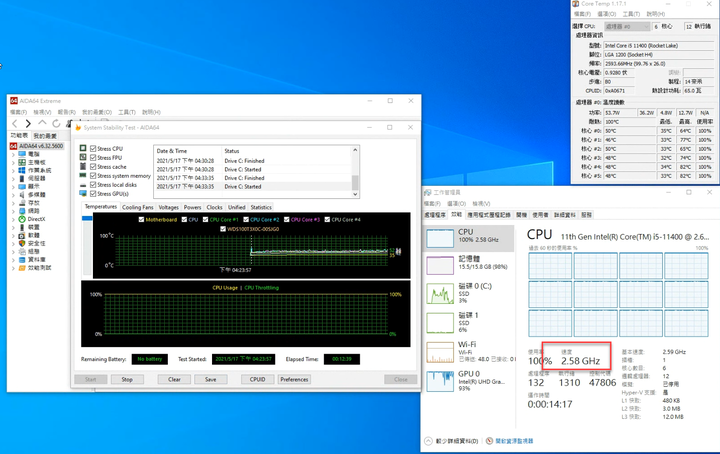Open the 工具(T) menu in AIDA64 Extreme
Image resolution: width=720 pixels, height=454 pixels.
(x=127, y=112)
